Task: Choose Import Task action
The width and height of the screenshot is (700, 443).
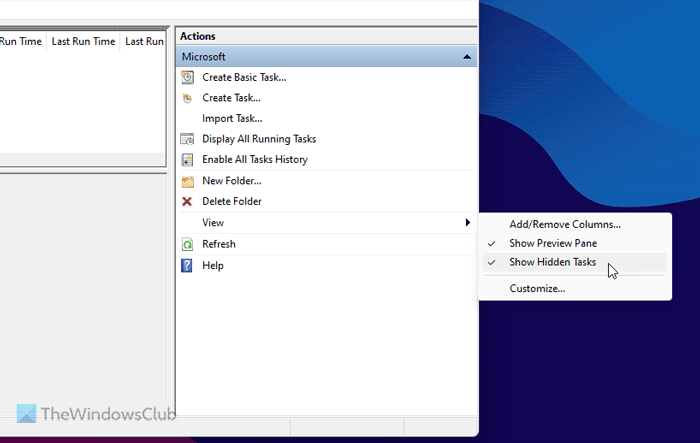Action: (x=232, y=118)
